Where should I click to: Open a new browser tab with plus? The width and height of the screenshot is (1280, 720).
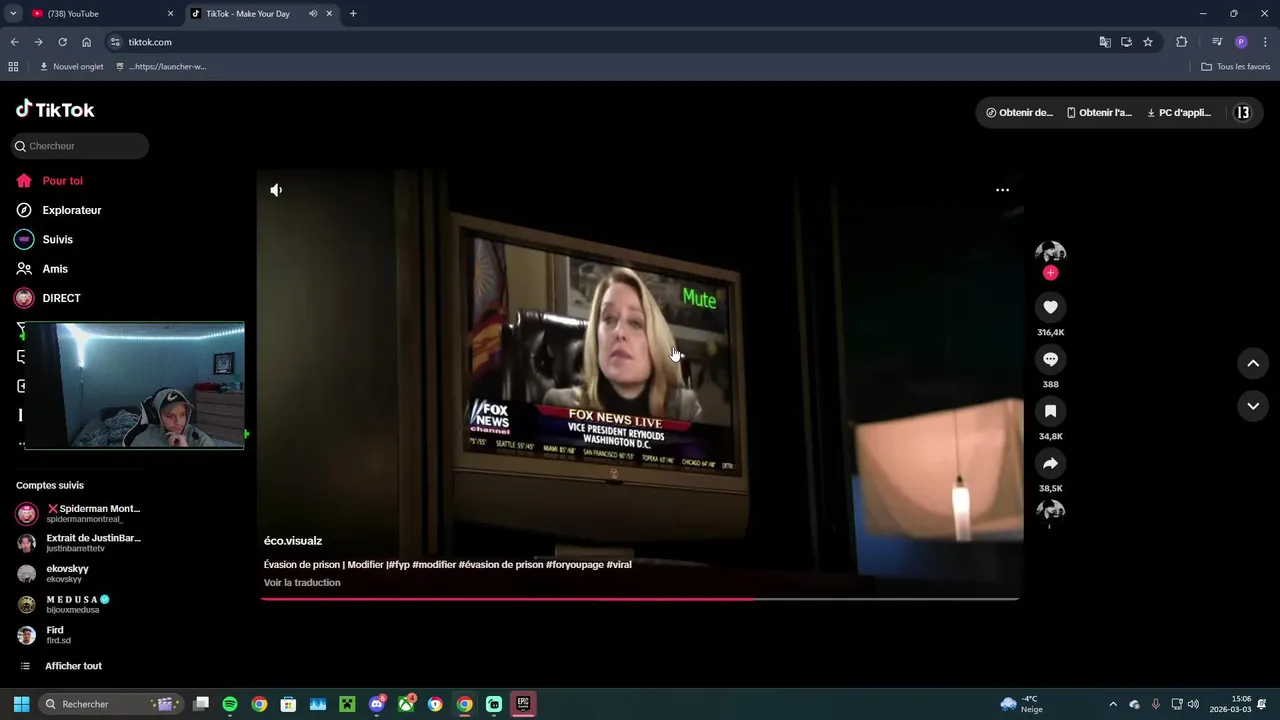coord(353,14)
